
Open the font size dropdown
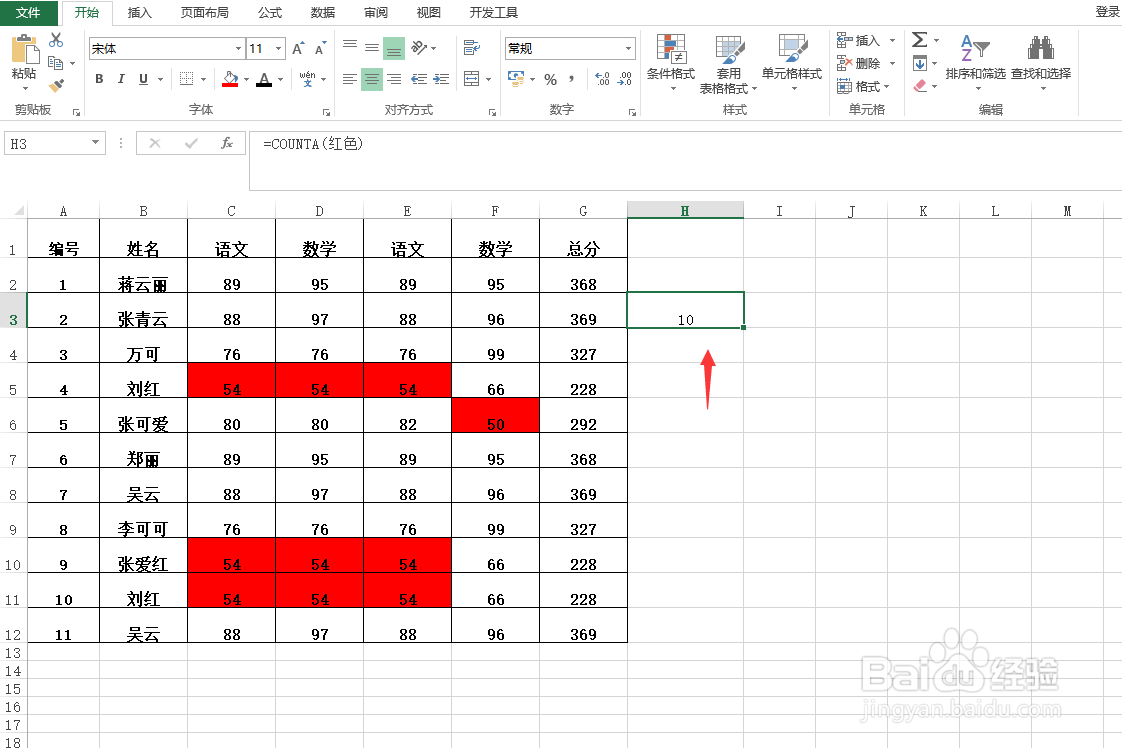click(x=278, y=49)
